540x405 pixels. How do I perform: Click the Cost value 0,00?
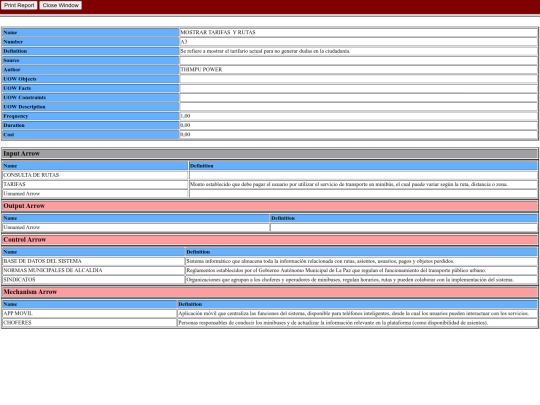coord(185,135)
